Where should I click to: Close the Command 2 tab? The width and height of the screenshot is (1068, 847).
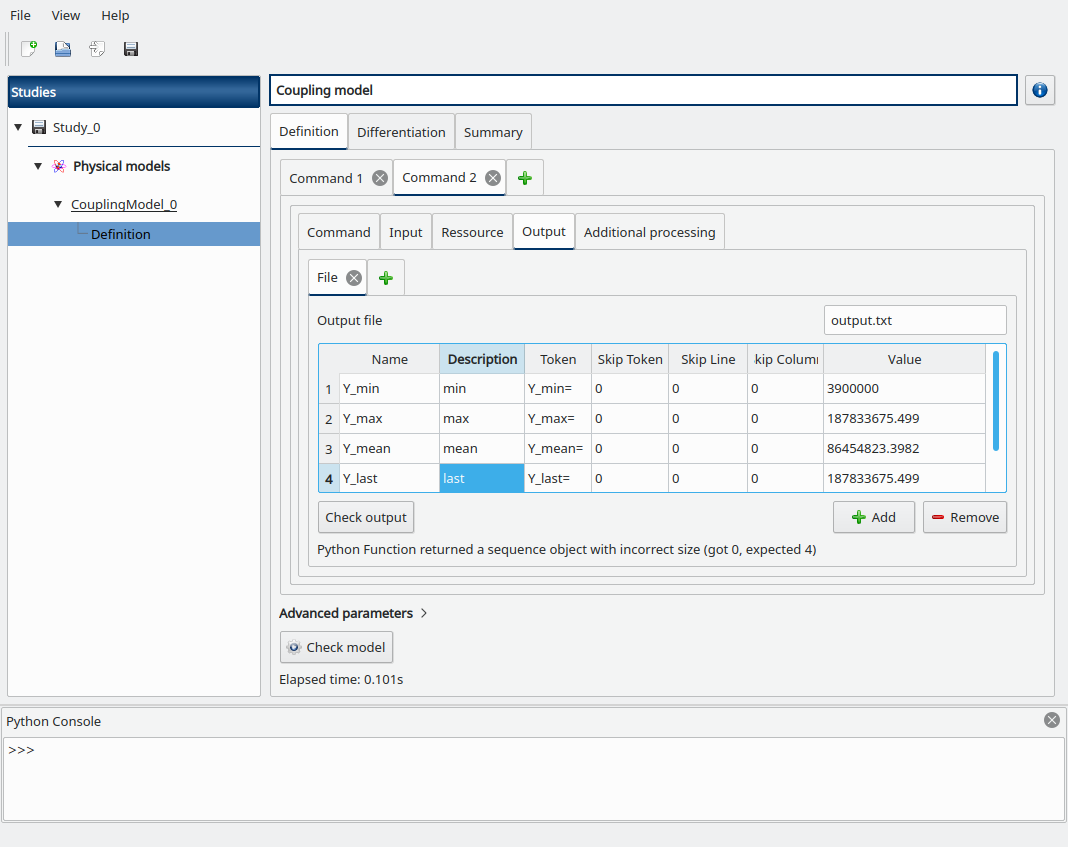pos(492,178)
